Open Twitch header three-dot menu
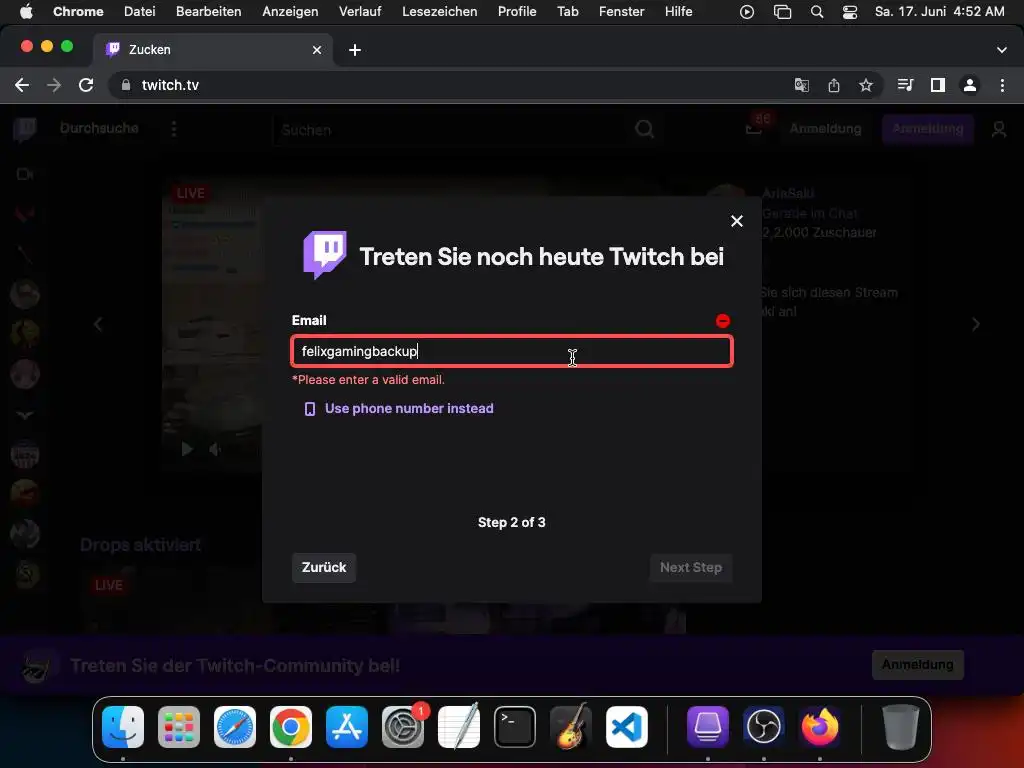 pos(174,129)
